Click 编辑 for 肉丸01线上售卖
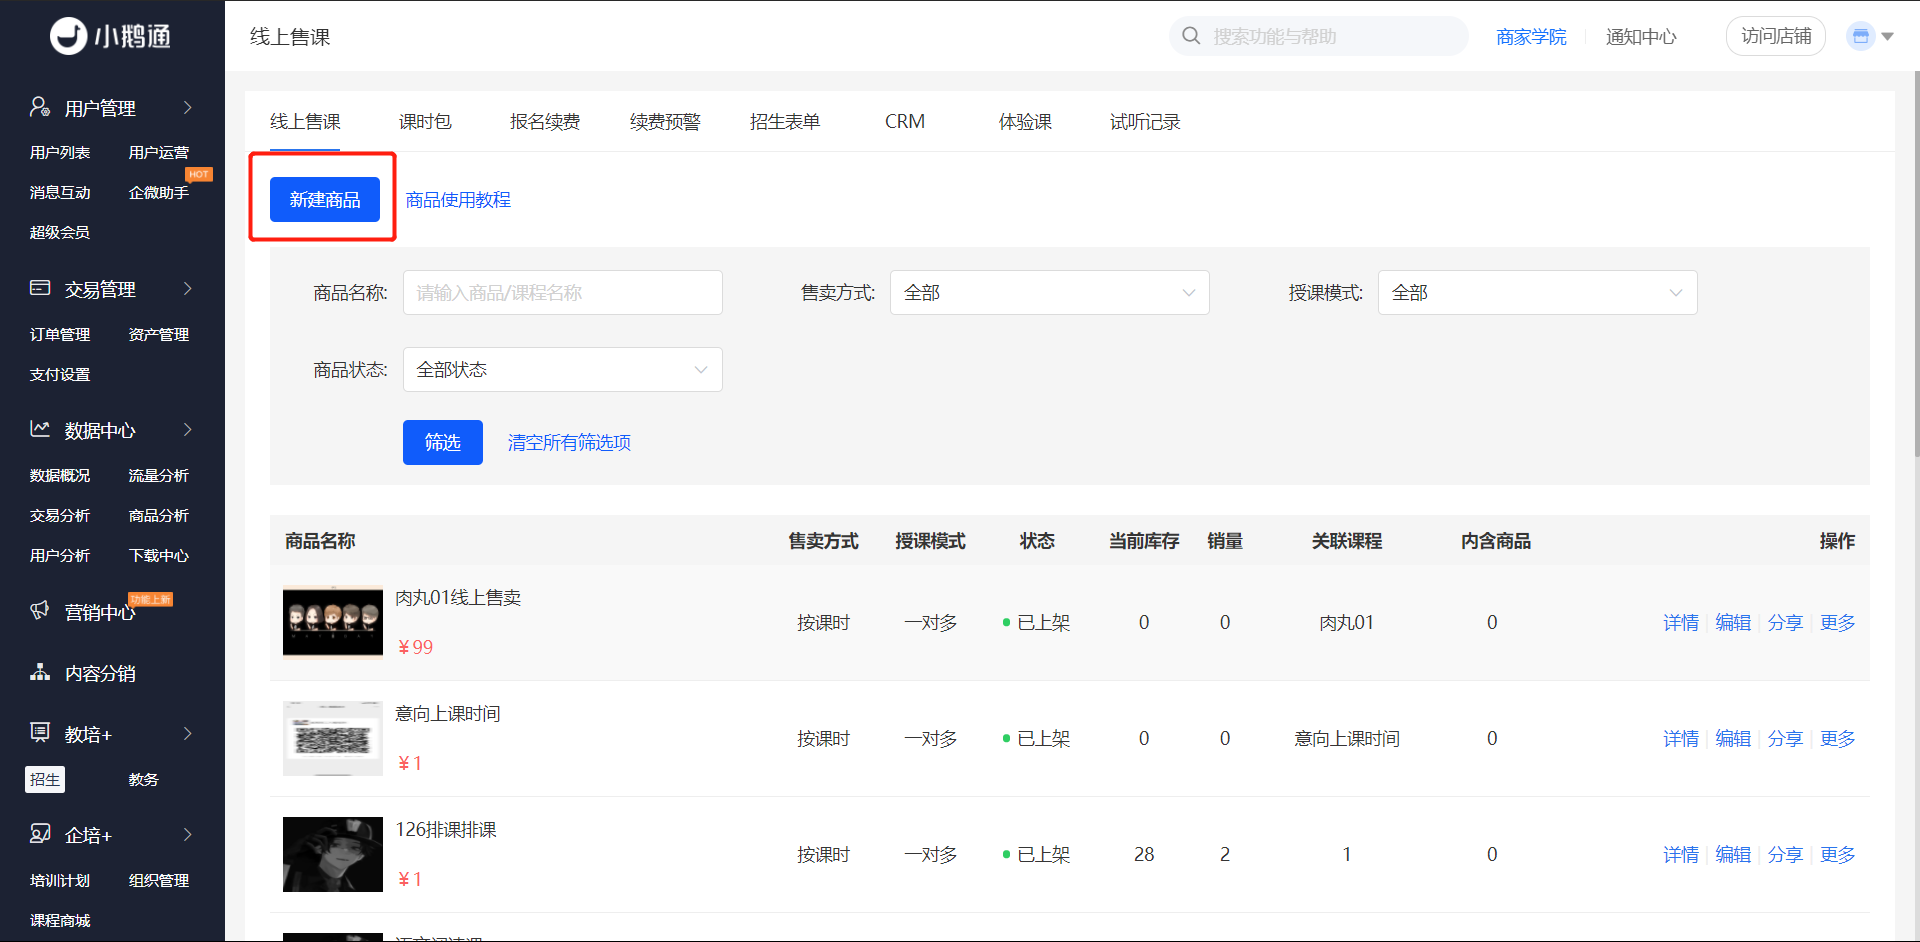1920x942 pixels. click(1733, 622)
